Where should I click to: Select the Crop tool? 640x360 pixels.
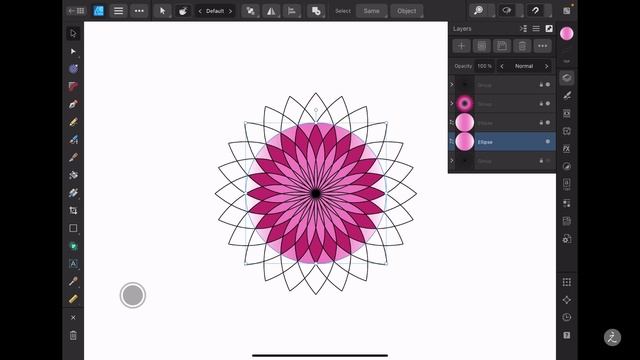pos(73,211)
